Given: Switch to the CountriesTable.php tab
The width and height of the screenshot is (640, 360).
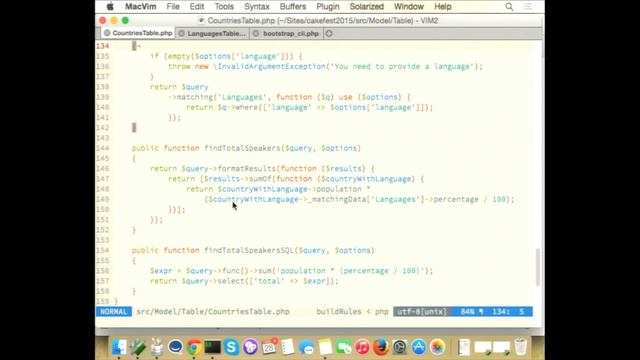Looking at the screenshot, I should tap(138, 33).
